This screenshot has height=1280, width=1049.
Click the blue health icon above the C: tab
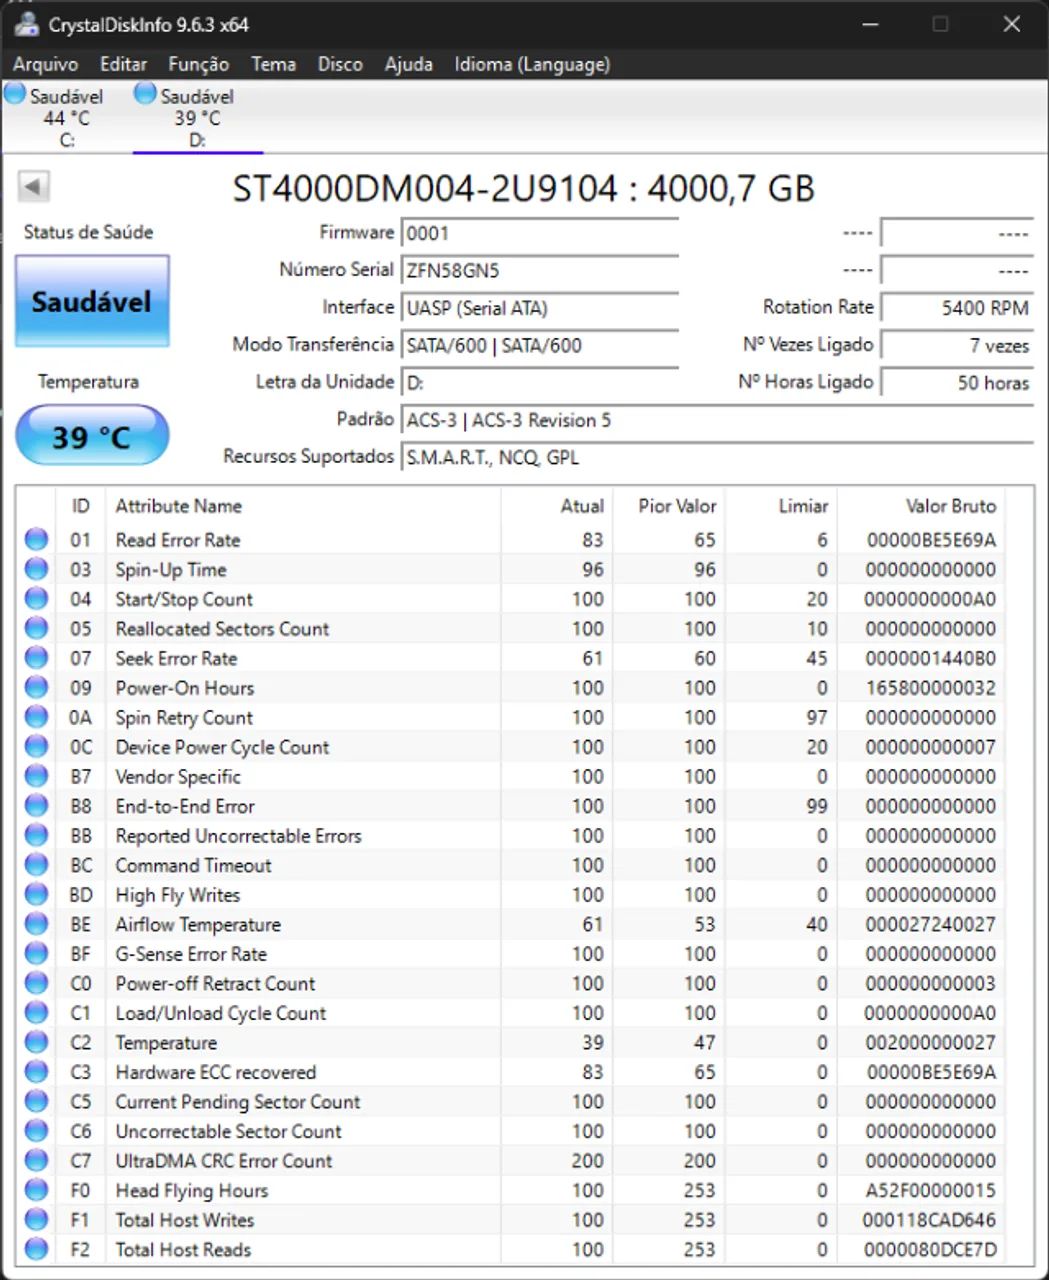(14, 93)
